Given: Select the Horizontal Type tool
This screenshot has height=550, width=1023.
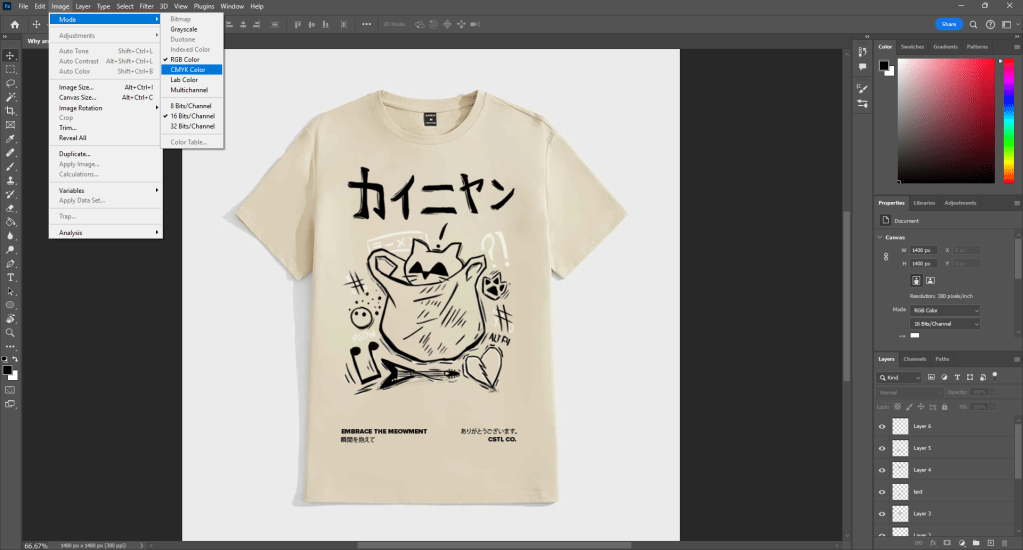Looking at the screenshot, I should click(x=10, y=277).
